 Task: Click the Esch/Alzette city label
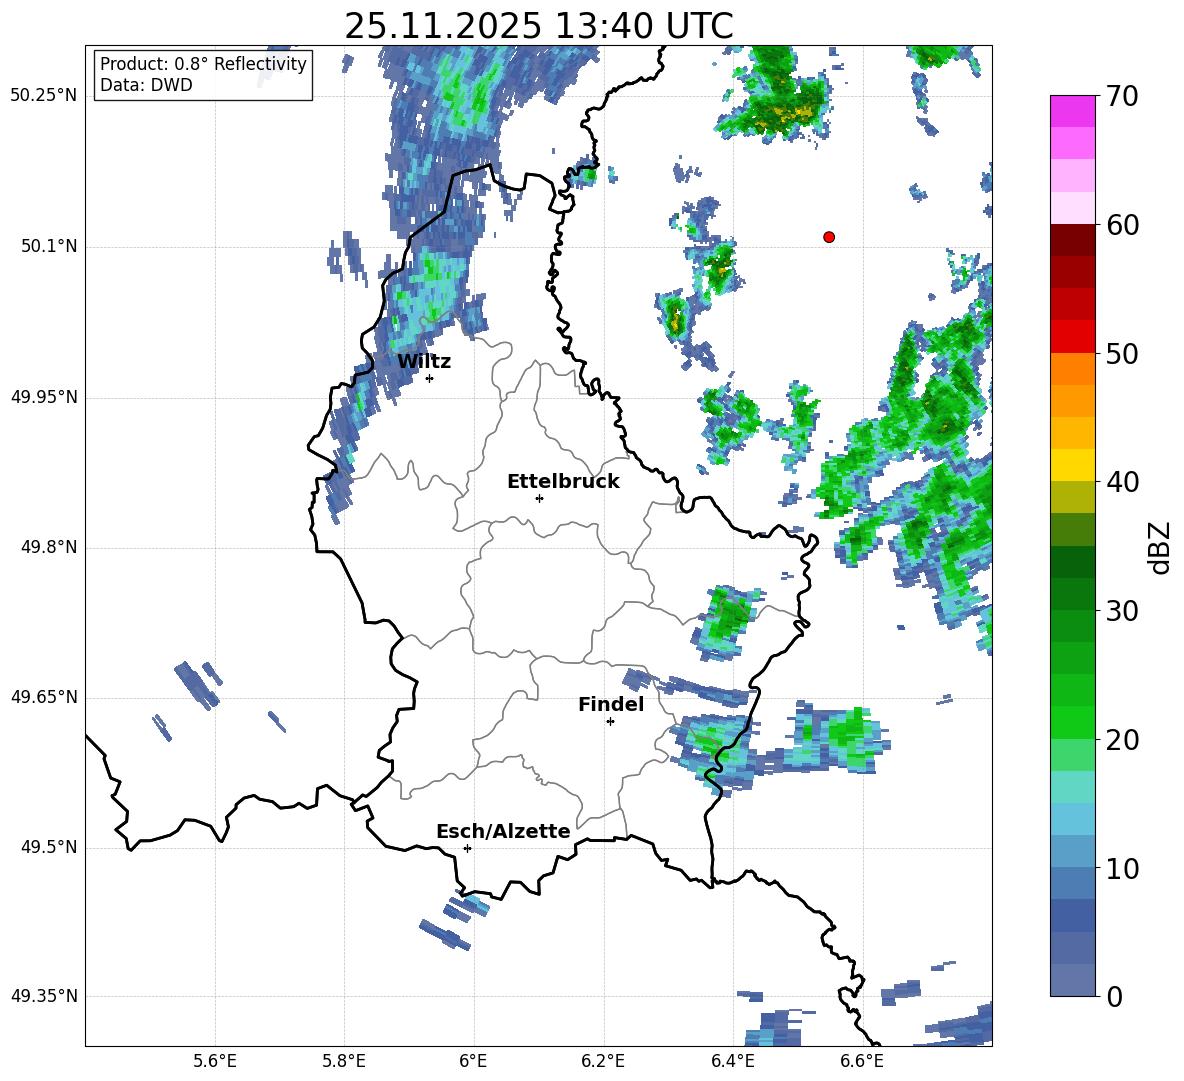[x=504, y=831]
